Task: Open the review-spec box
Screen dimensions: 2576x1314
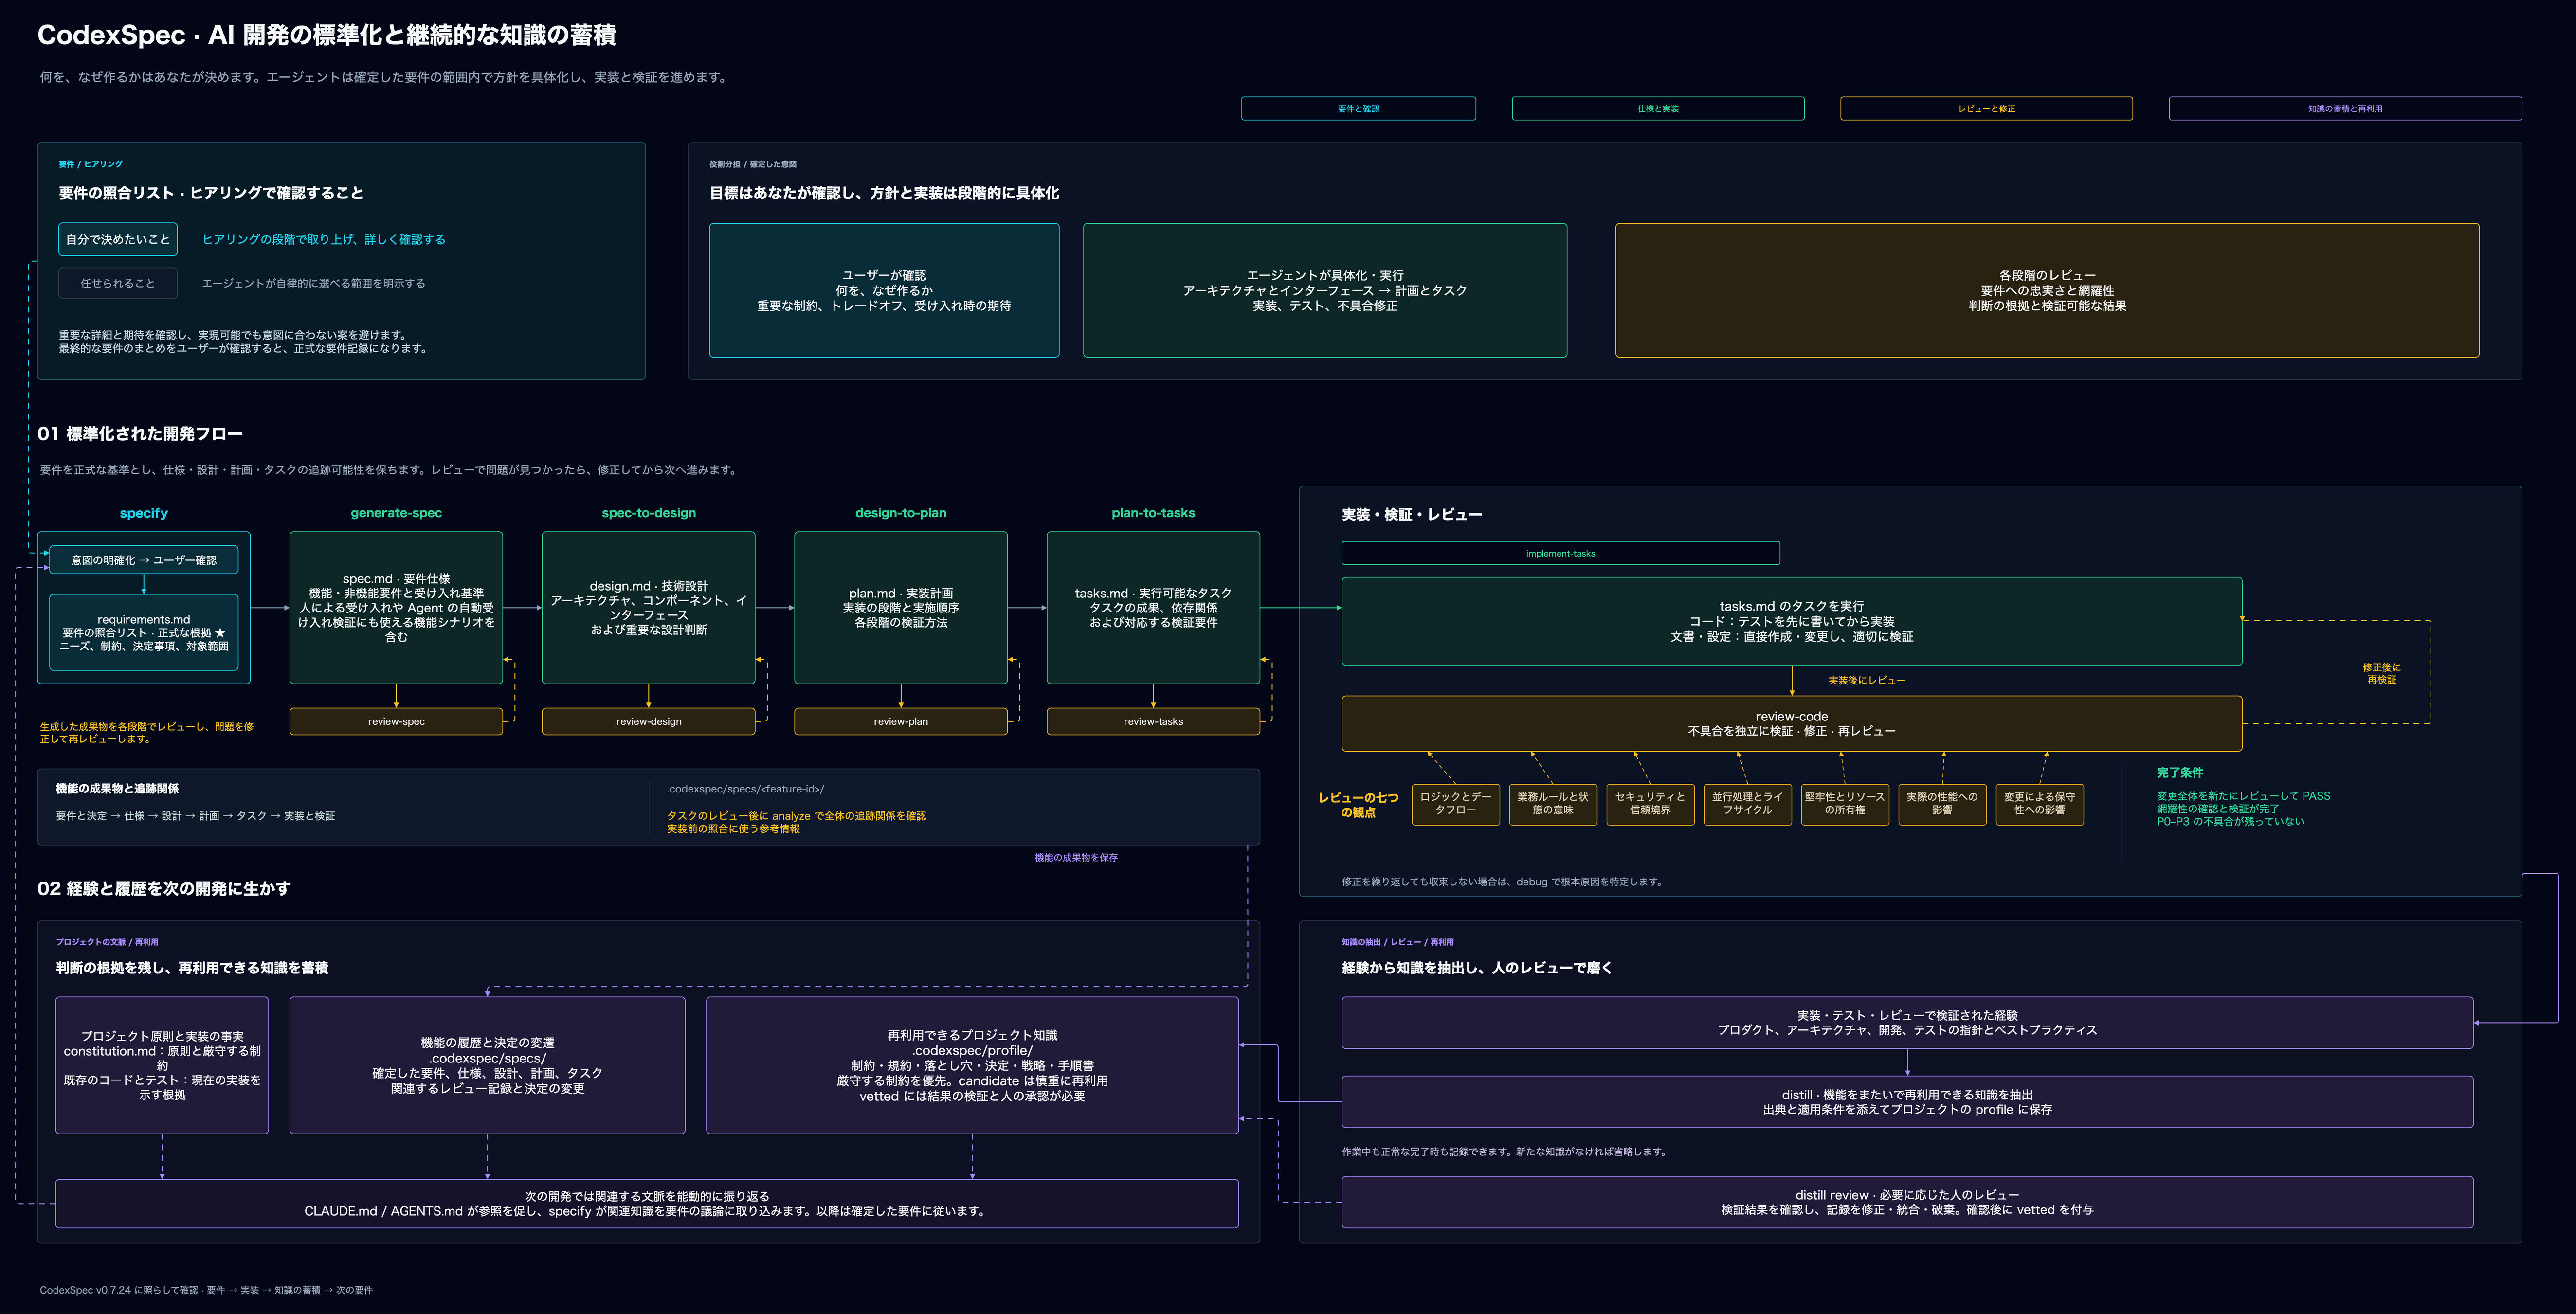Action: pyautogui.click(x=396, y=721)
